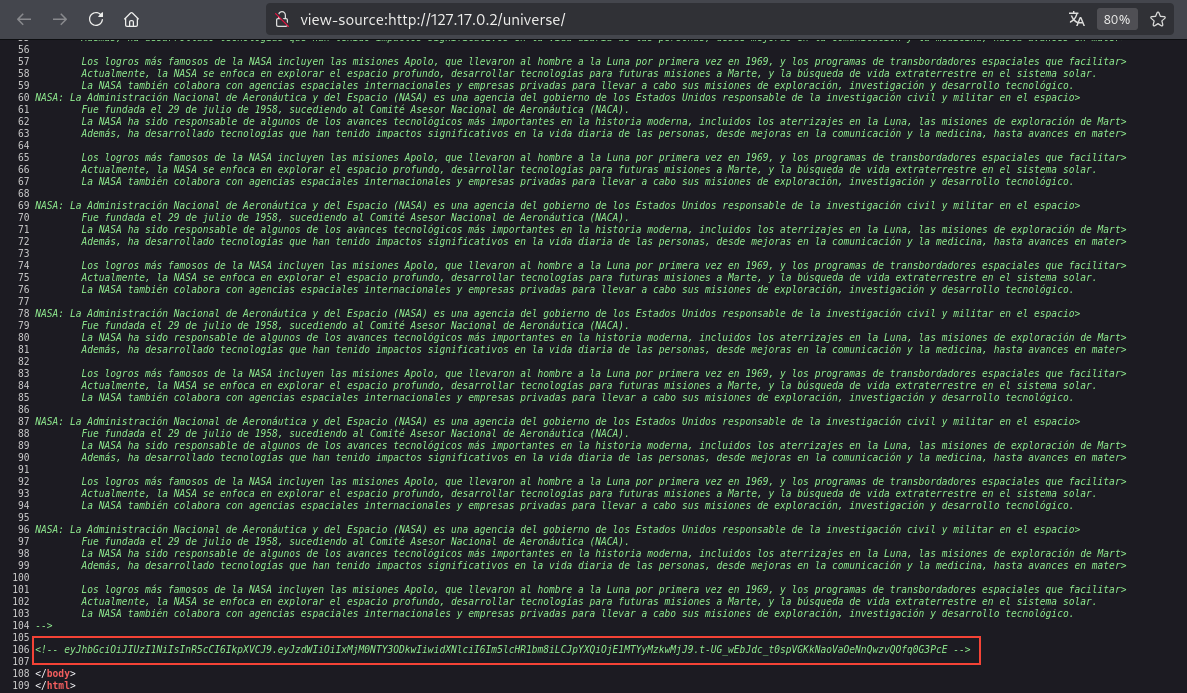Click the JWT token comment on line 106
The width and height of the screenshot is (1187, 693).
click(x=503, y=649)
